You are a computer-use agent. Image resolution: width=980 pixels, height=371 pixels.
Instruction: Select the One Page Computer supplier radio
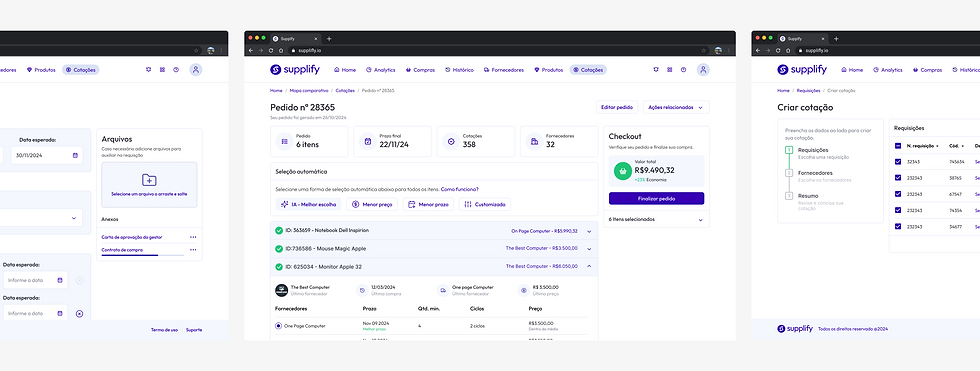point(278,325)
